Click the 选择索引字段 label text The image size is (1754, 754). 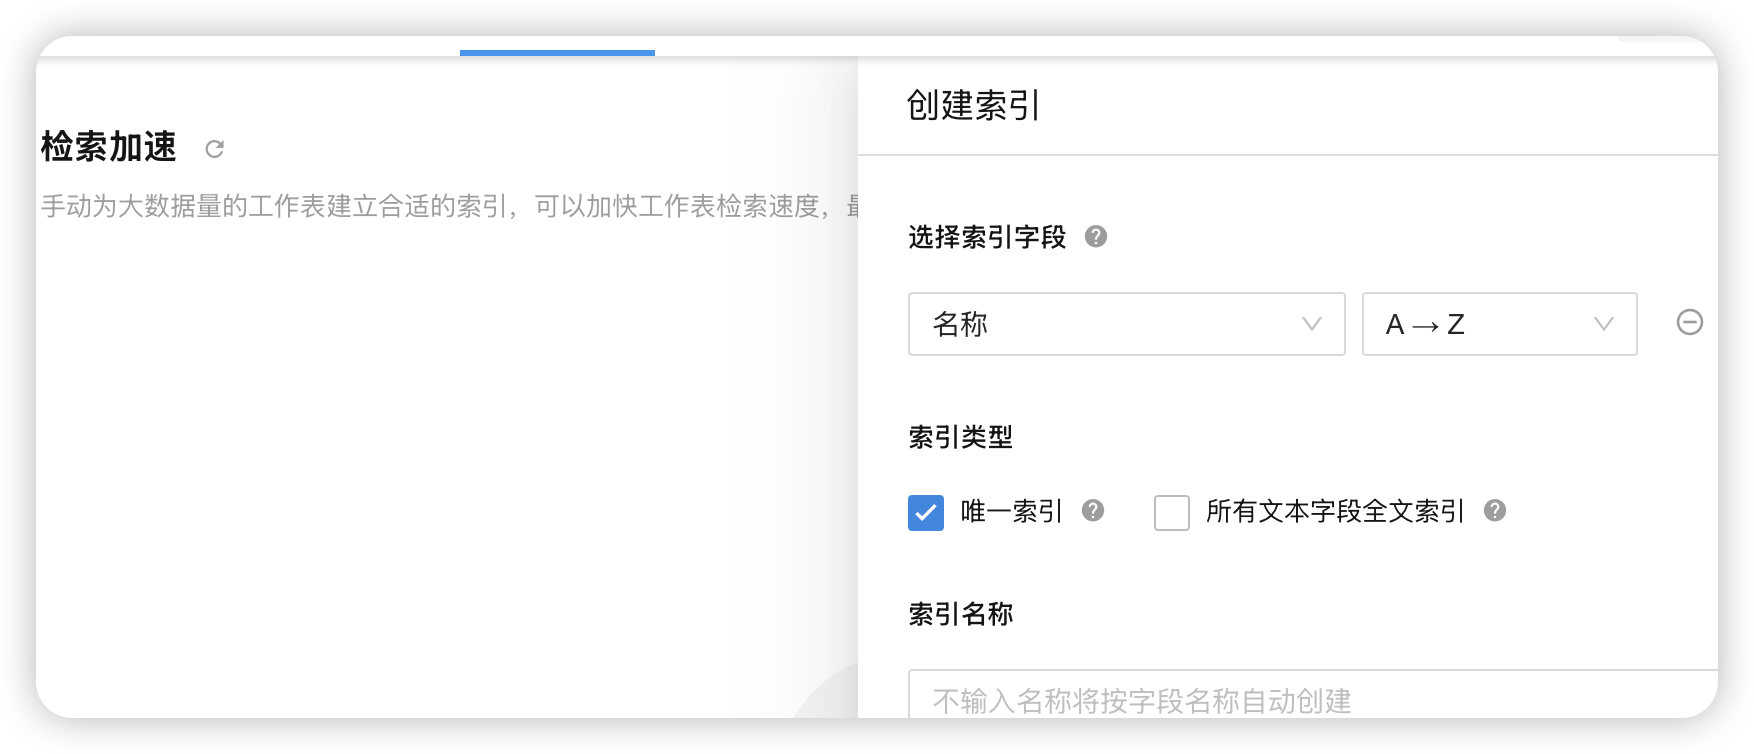(x=988, y=237)
